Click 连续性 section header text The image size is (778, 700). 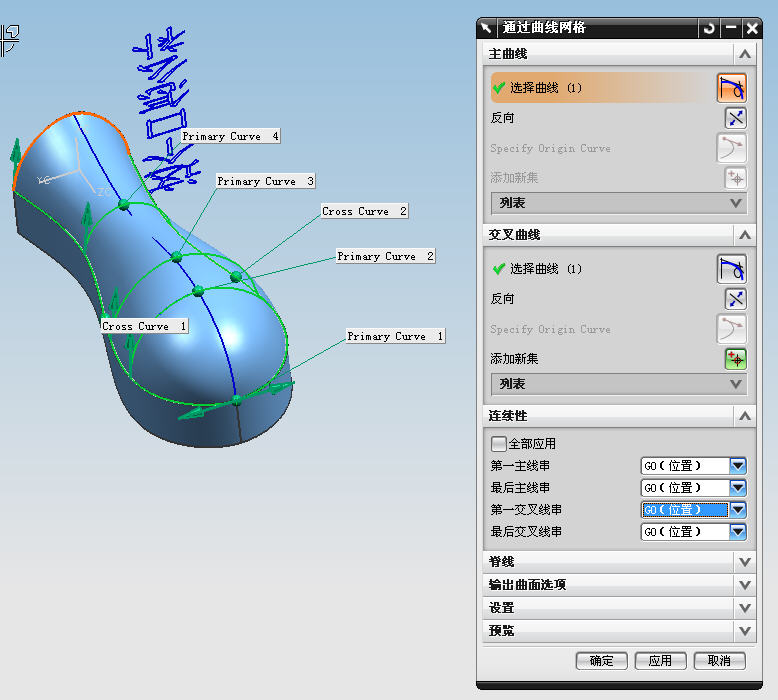coord(508,416)
